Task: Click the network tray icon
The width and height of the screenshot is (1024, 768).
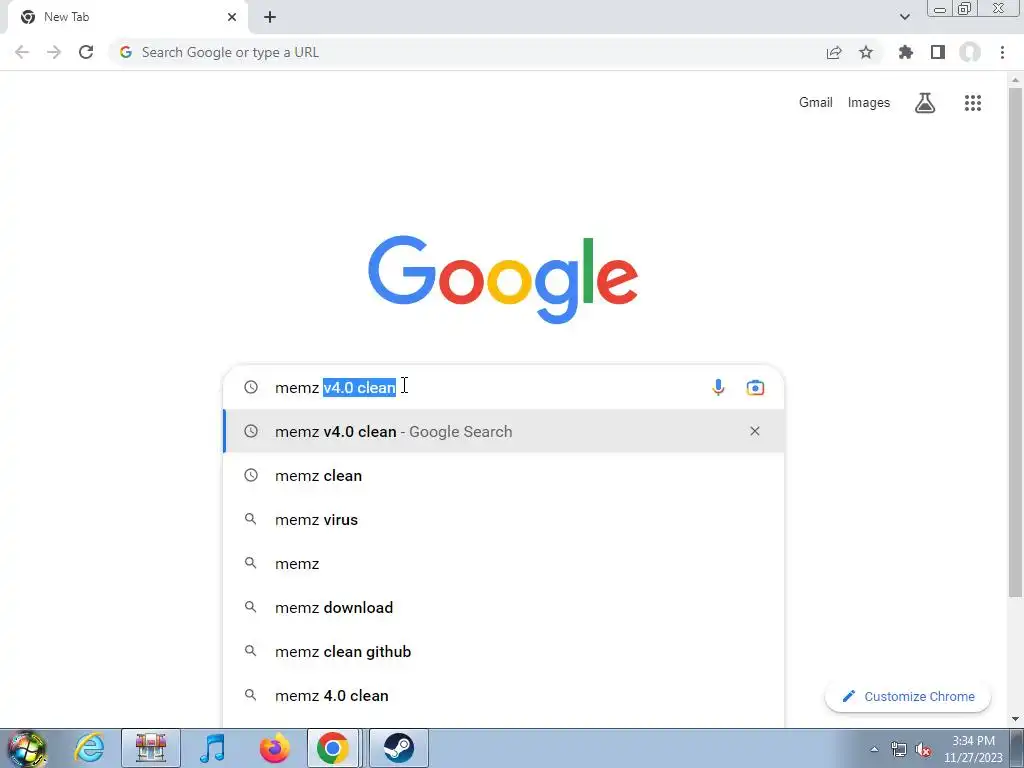Action: (899, 750)
